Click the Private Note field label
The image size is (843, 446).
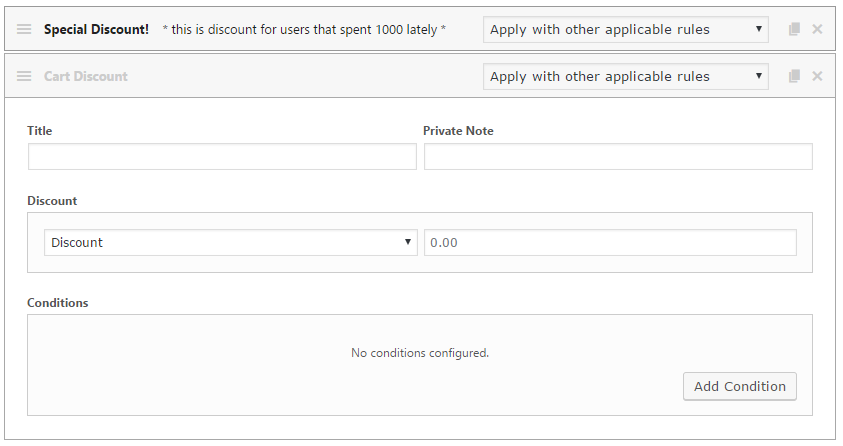(458, 131)
